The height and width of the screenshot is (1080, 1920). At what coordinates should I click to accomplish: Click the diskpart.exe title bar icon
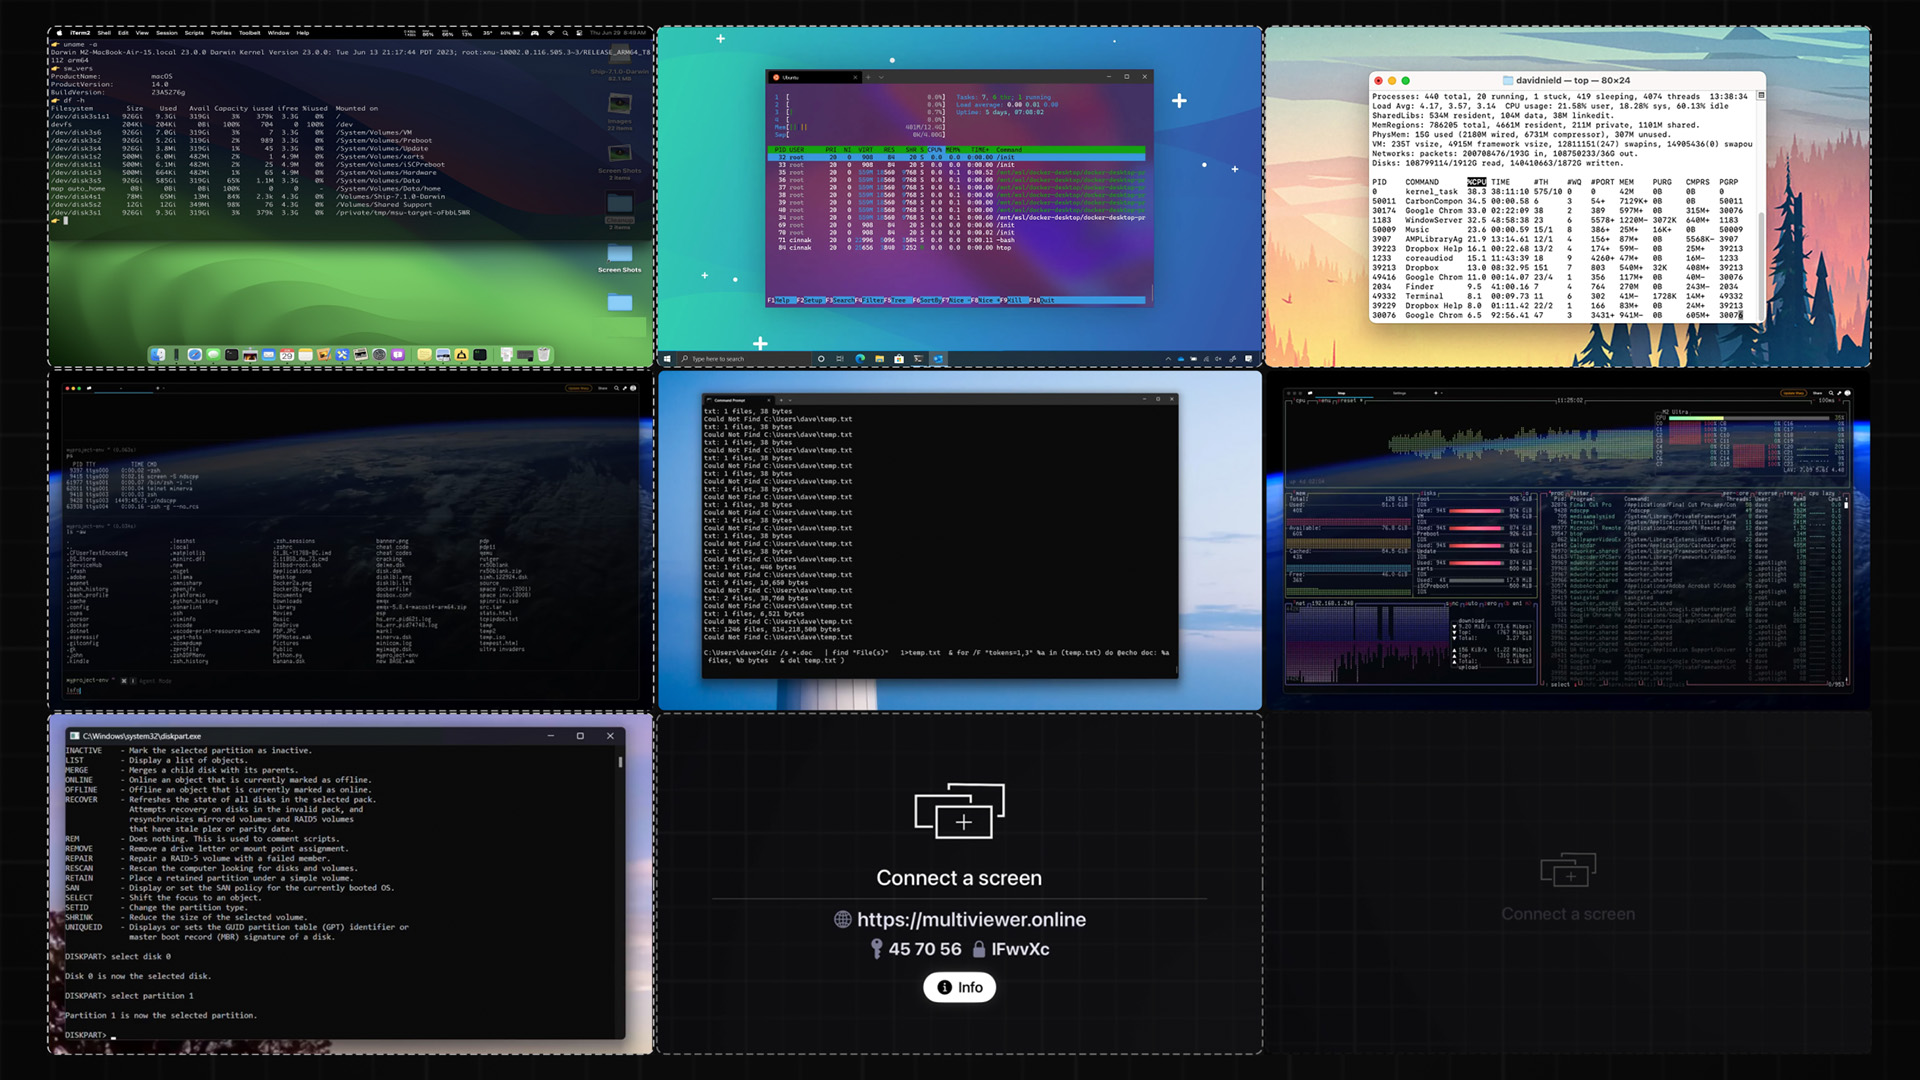pos(74,736)
